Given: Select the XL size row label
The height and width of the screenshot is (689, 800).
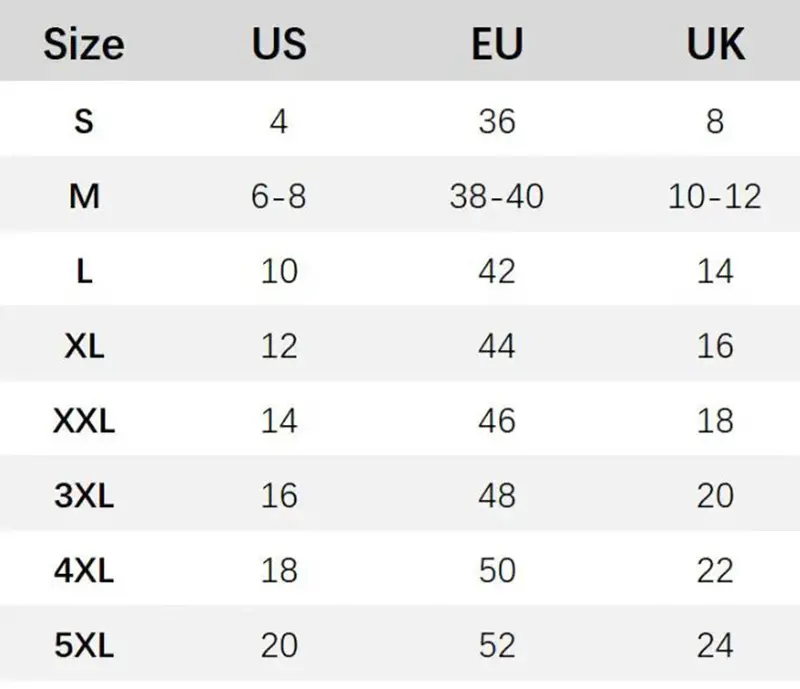Looking at the screenshot, I should (84, 346).
